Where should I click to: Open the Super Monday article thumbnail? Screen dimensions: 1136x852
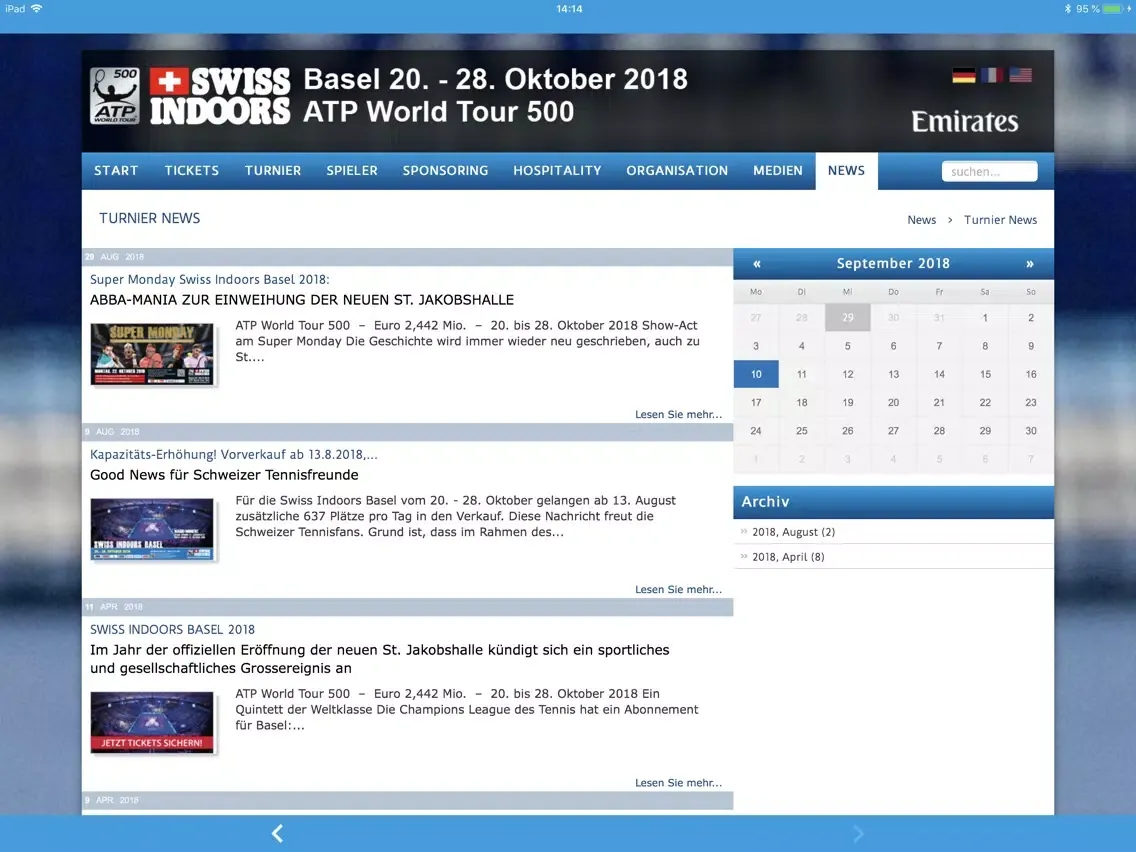point(151,354)
